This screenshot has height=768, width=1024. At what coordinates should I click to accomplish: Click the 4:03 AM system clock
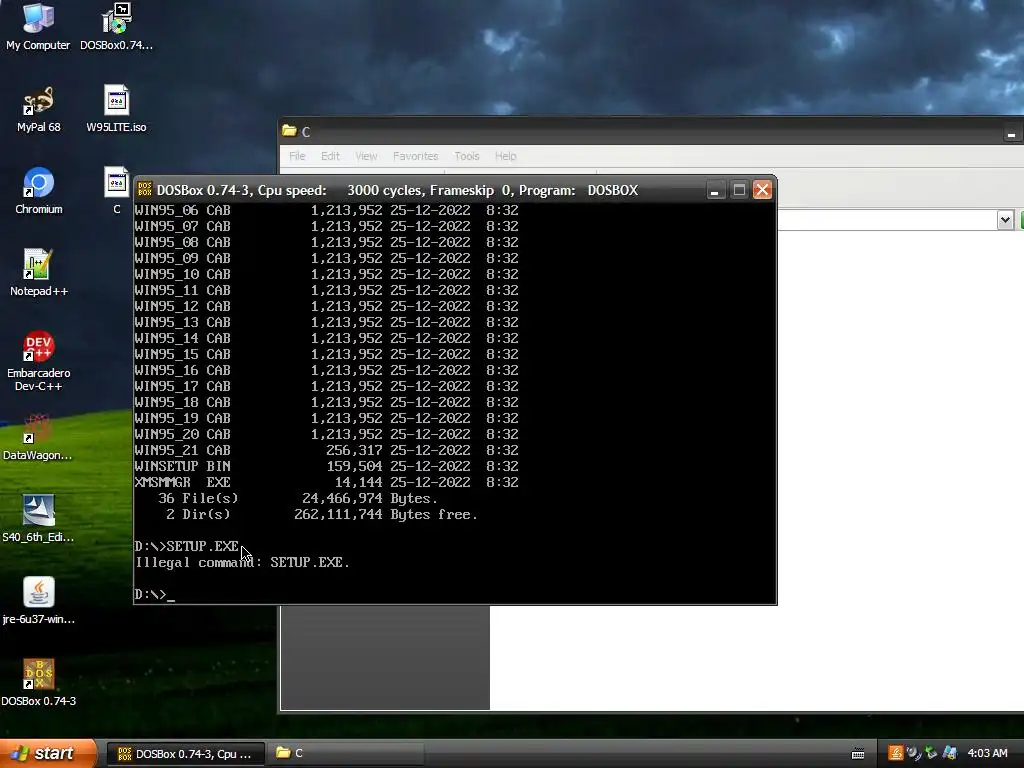click(x=987, y=753)
